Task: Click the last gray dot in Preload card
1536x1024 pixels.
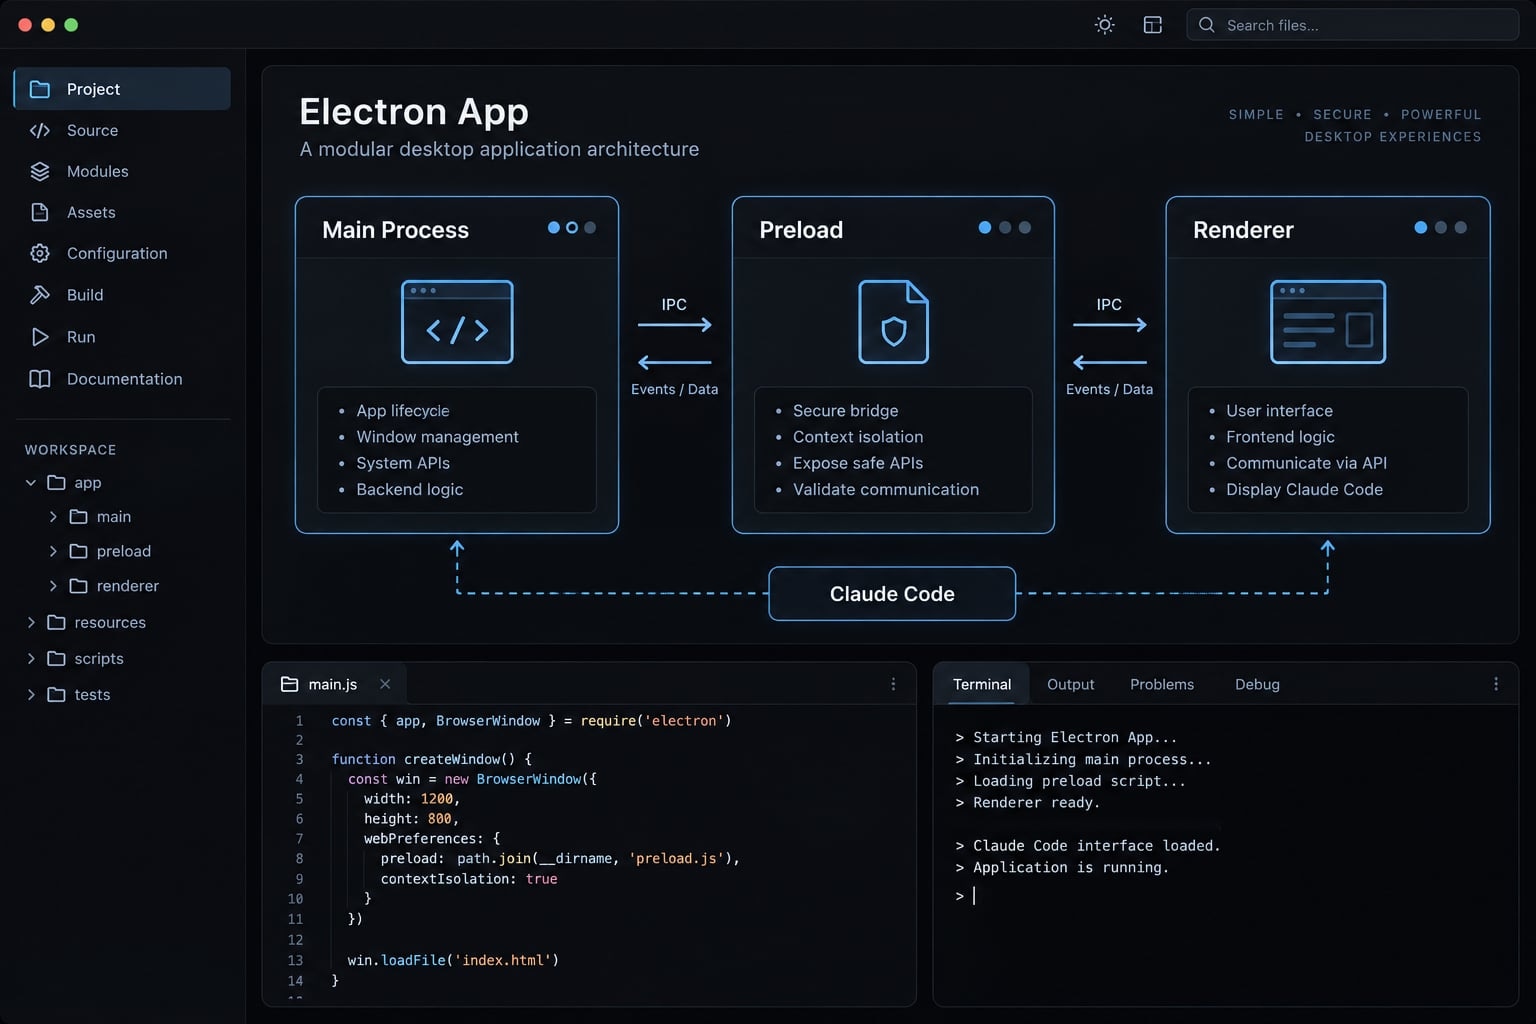Action: click(1025, 228)
